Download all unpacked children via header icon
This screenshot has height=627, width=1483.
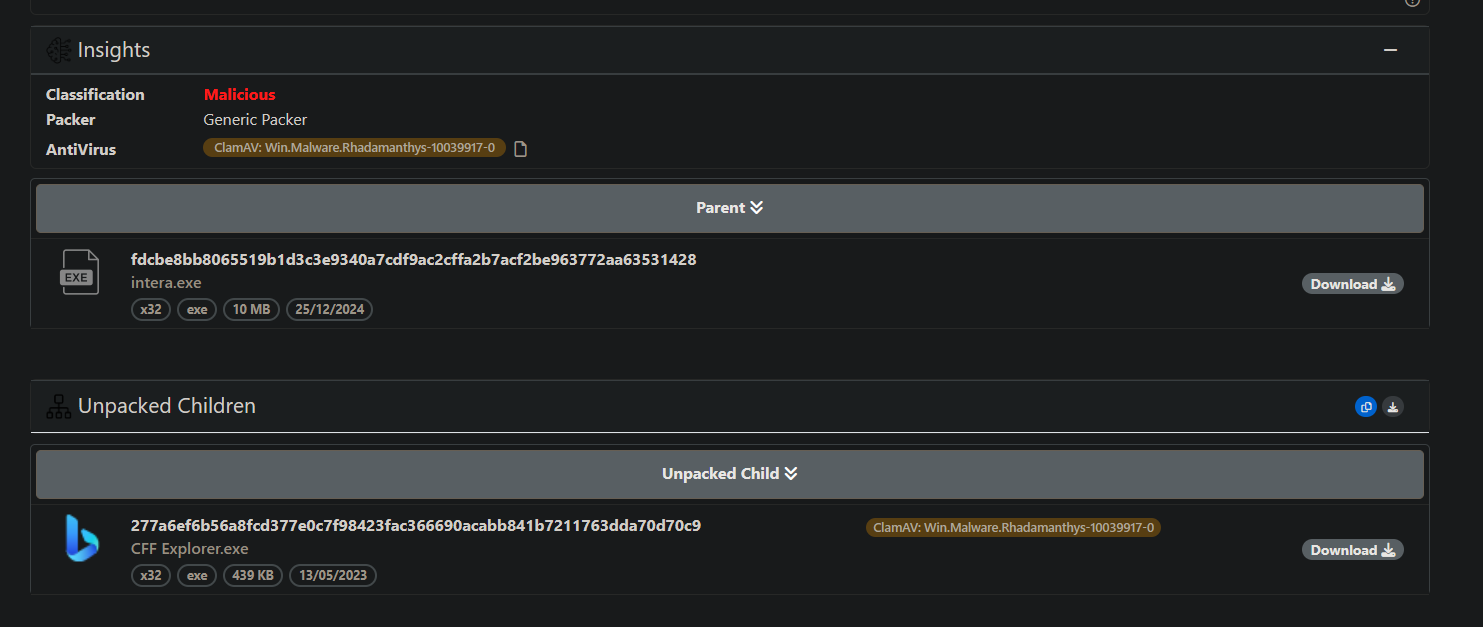pos(1393,406)
